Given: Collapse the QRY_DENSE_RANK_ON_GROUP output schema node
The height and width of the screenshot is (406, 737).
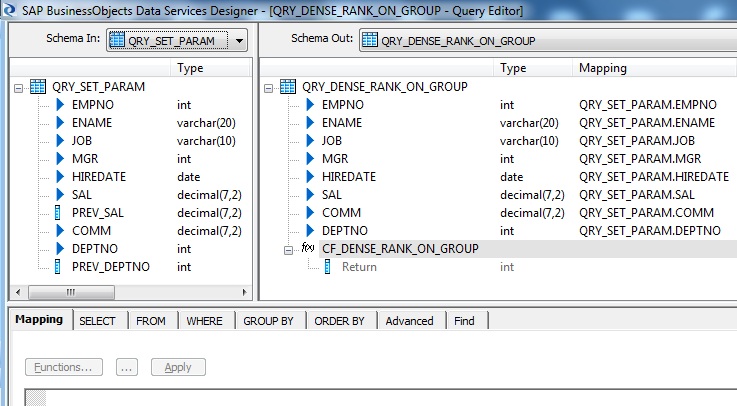Looking at the screenshot, I should tap(268, 88).
